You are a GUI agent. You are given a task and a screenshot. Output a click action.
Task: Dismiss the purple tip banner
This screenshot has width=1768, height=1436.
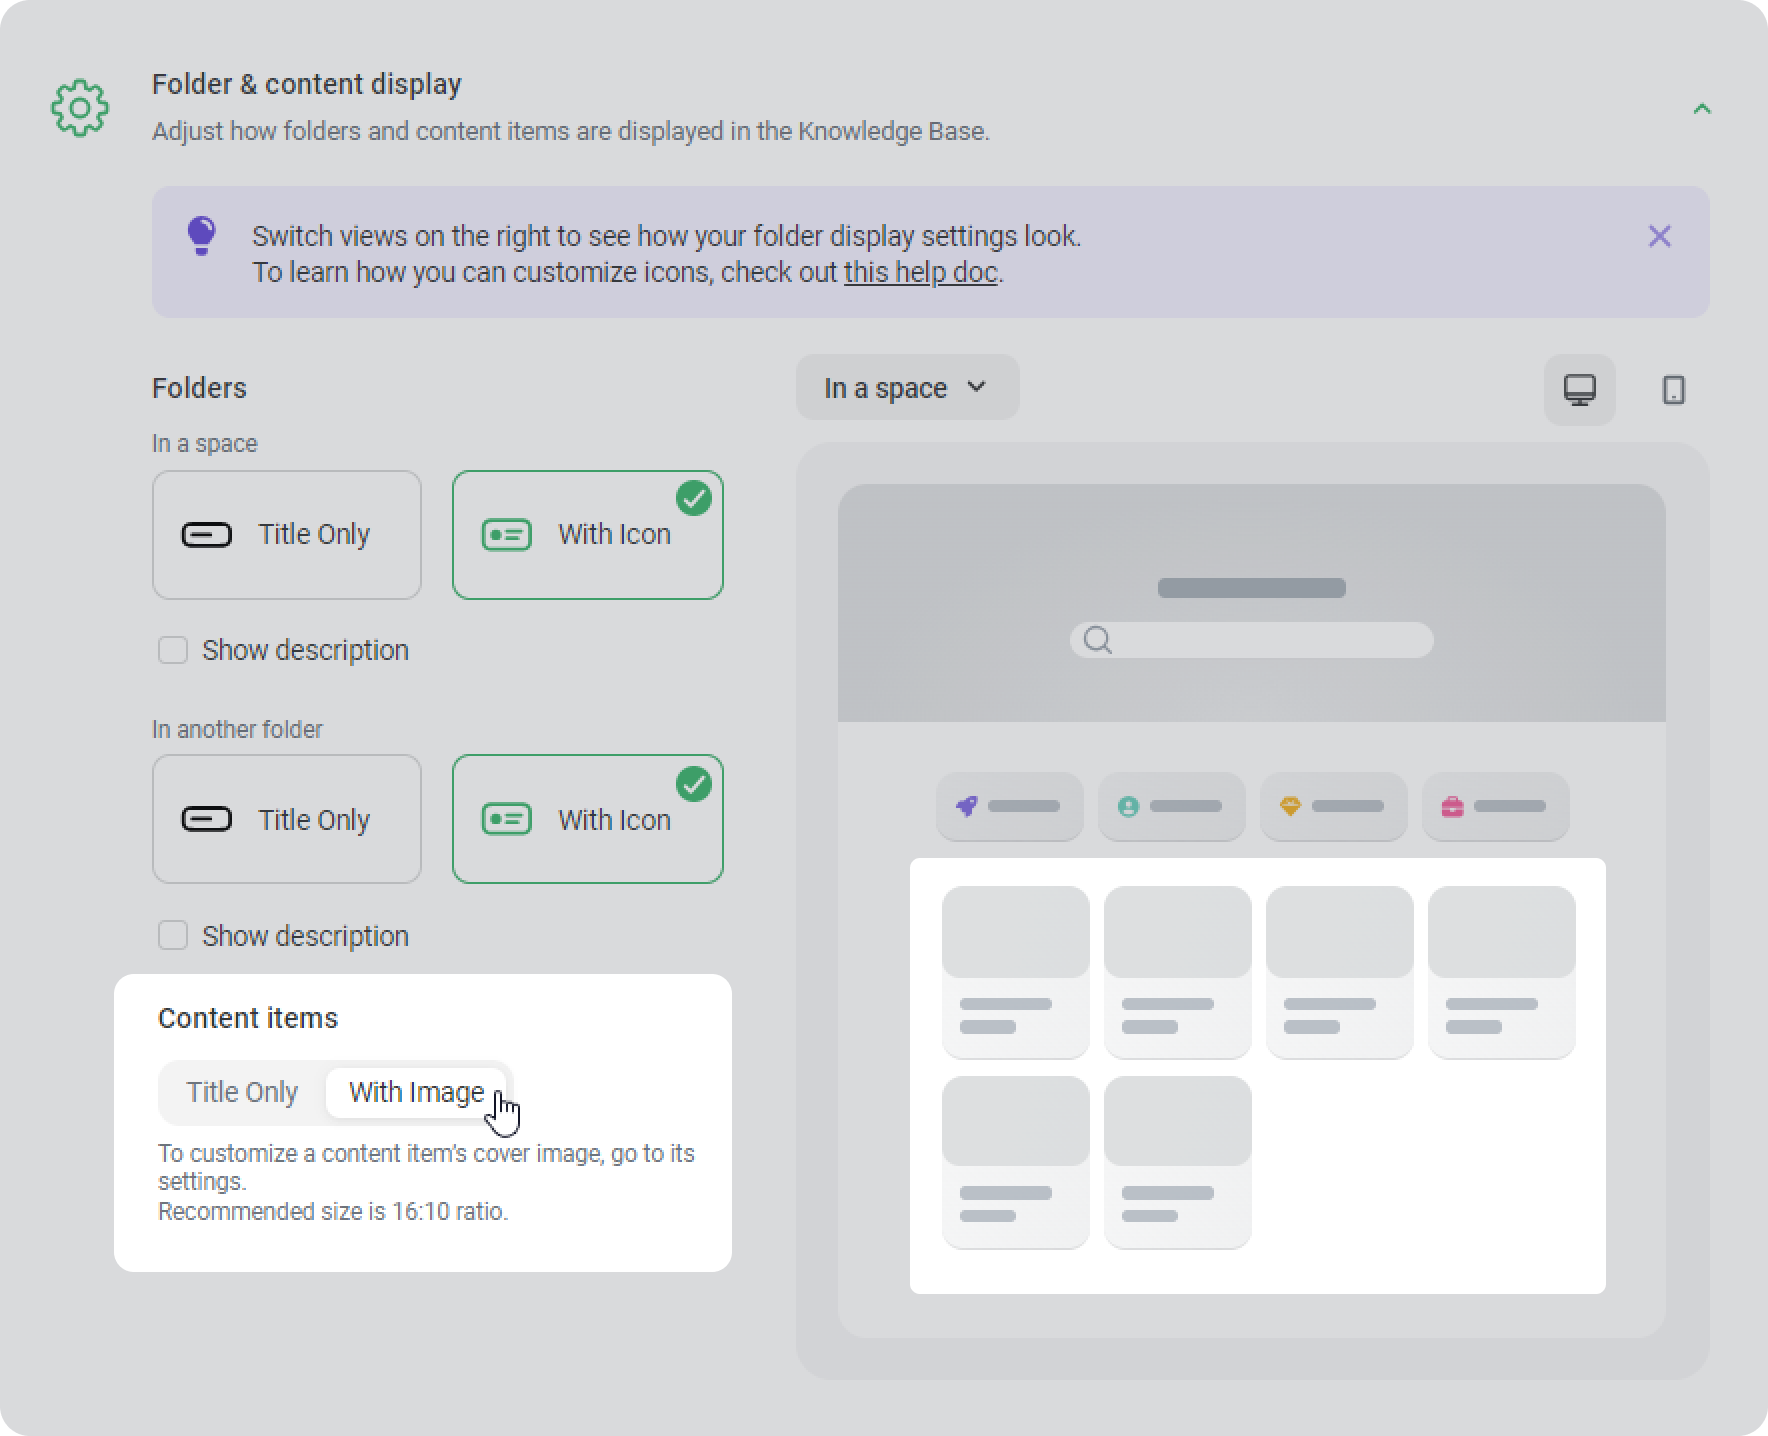pos(1660,236)
